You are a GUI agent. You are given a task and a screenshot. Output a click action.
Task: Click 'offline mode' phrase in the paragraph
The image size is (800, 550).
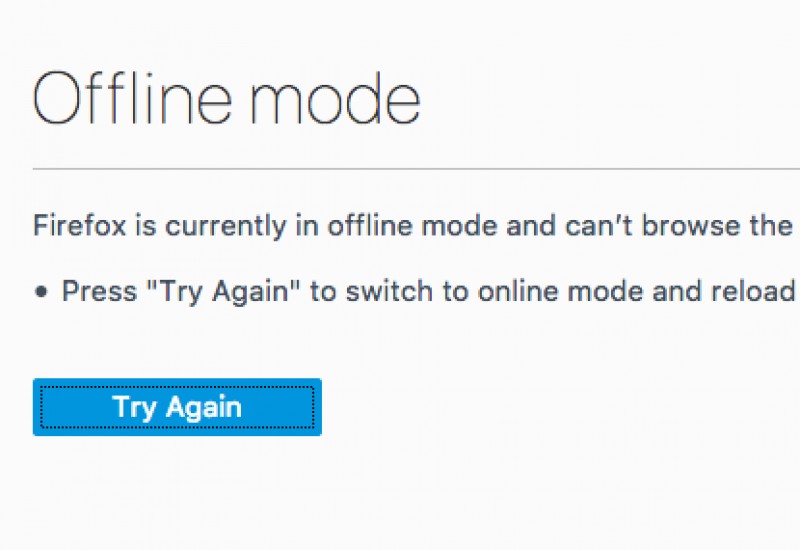click(x=412, y=225)
